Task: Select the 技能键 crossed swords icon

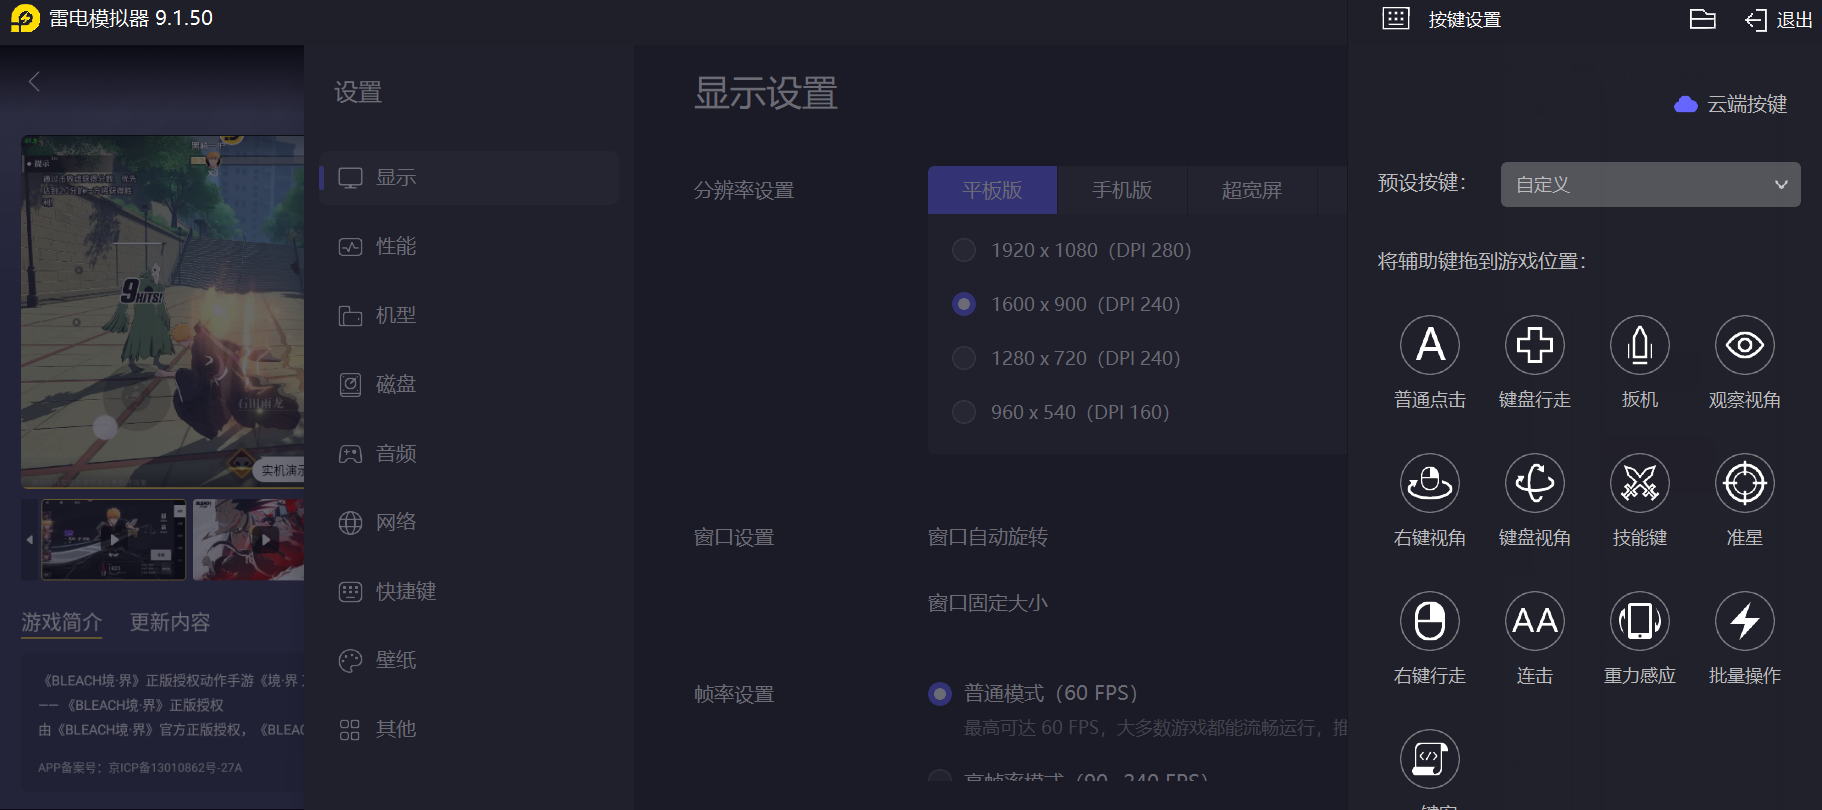Action: 1640,483
